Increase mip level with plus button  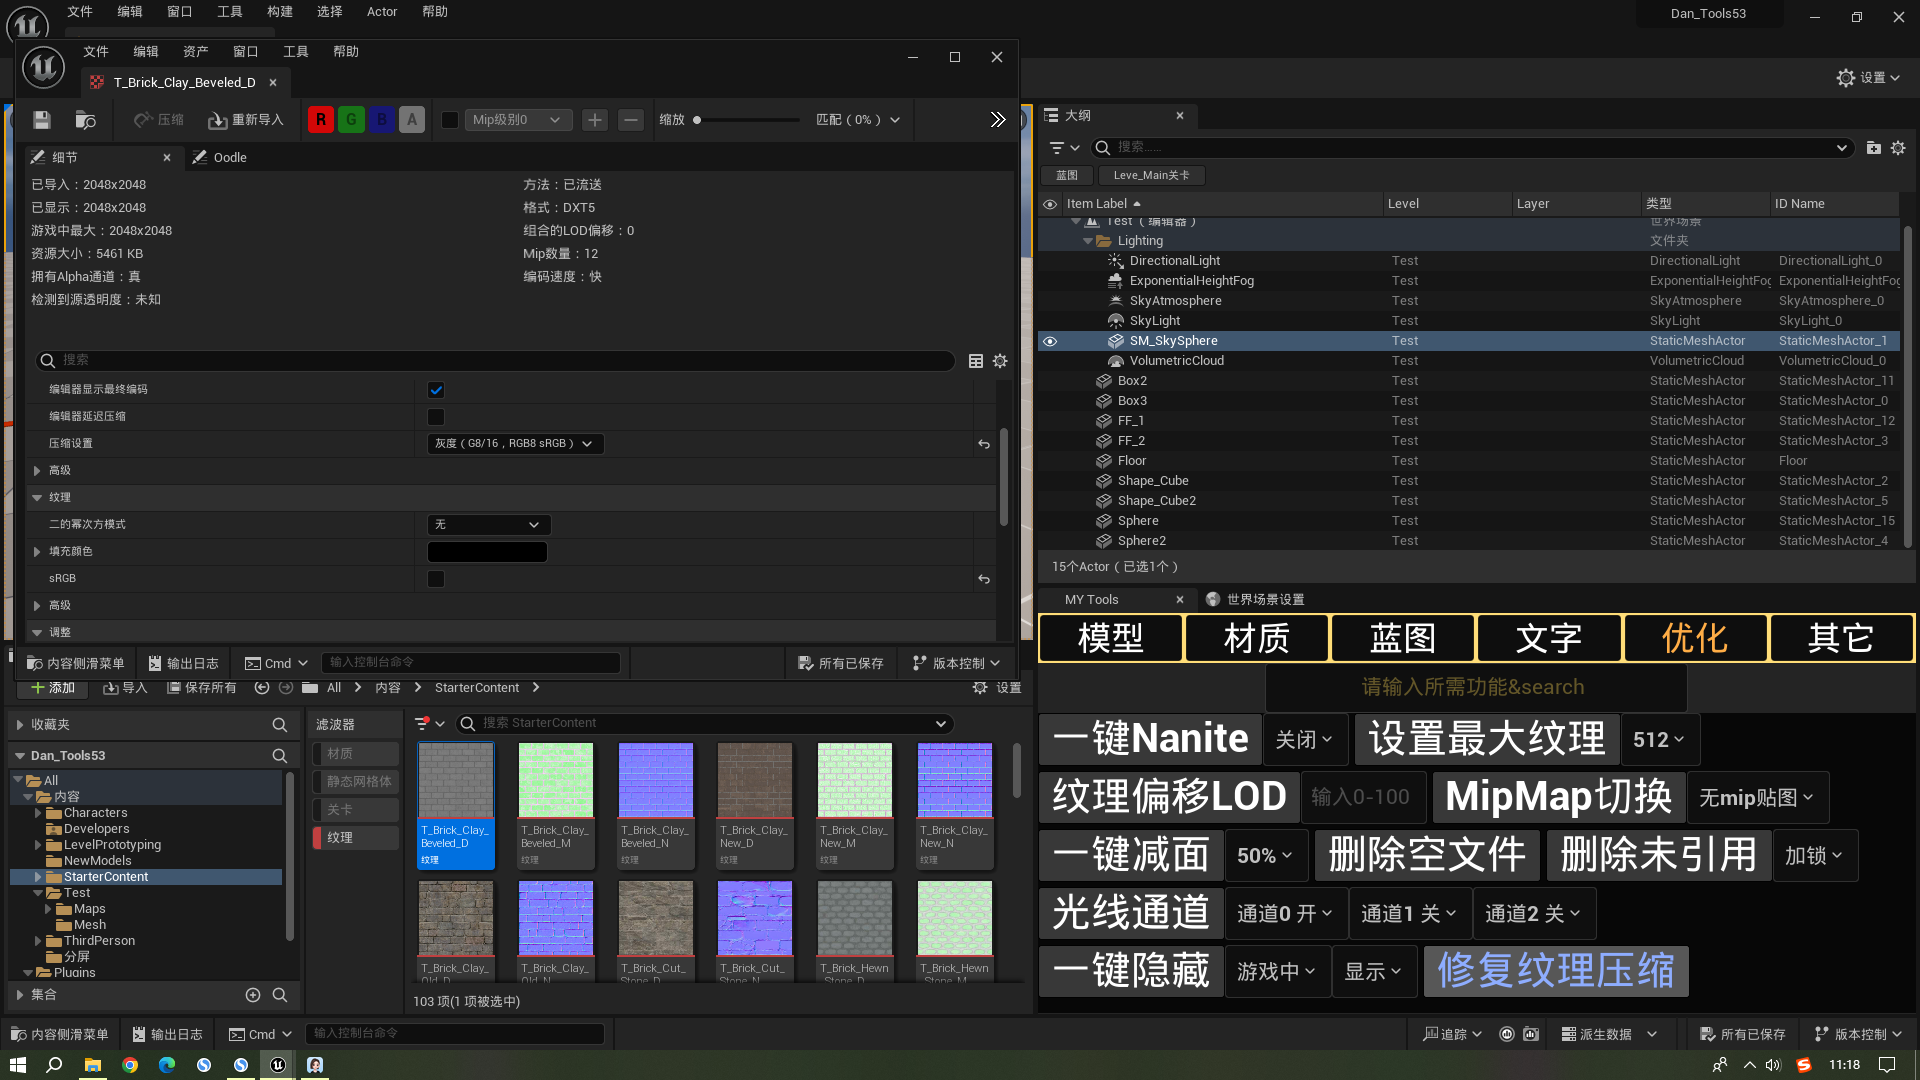coord(595,120)
